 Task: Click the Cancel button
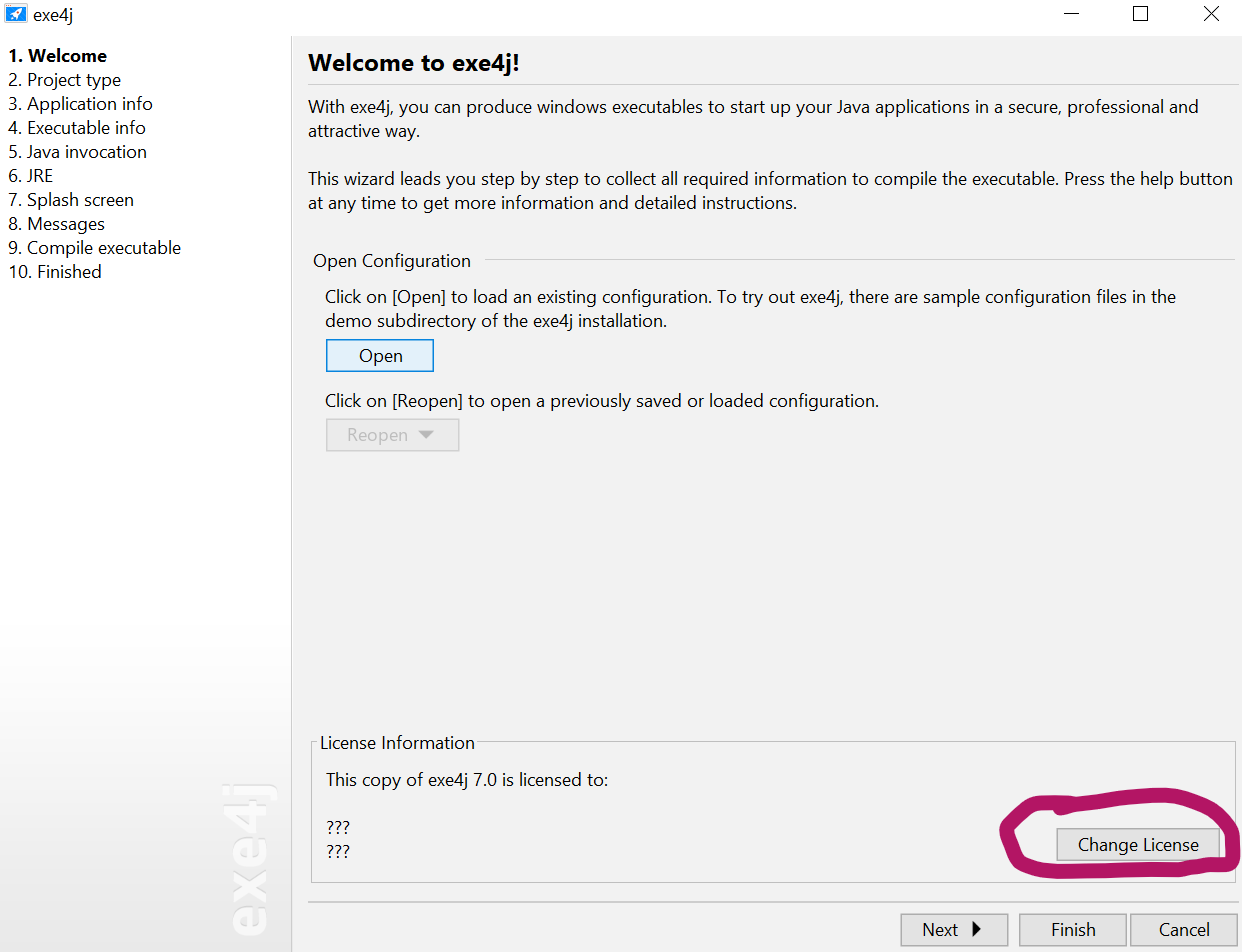1184,930
